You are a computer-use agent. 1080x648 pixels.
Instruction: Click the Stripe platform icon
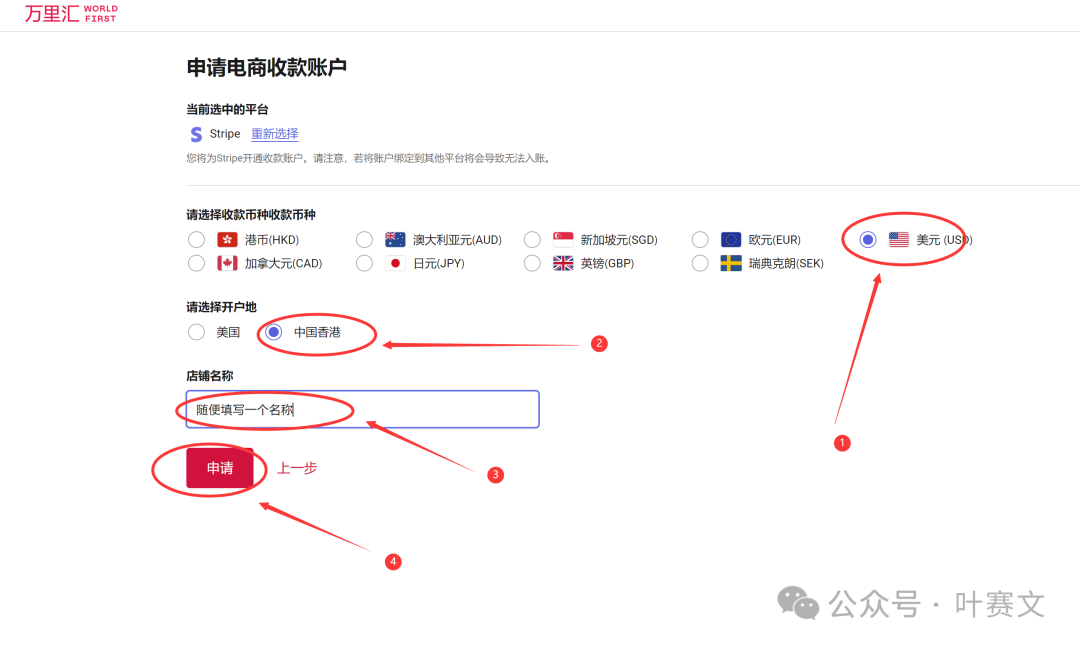coord(196,134)
